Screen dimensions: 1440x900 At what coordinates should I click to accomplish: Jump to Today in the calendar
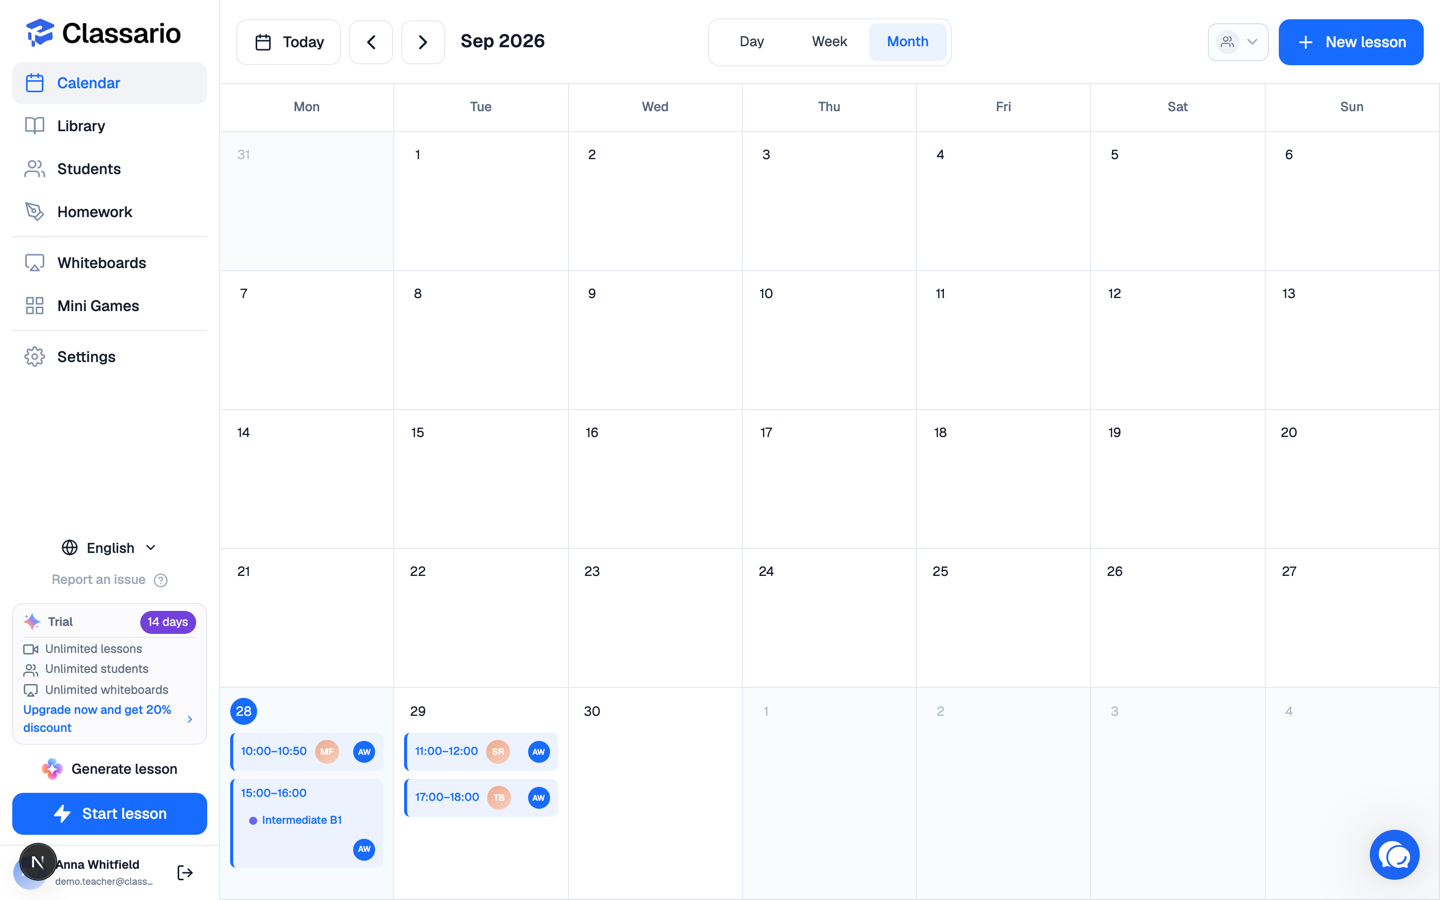289,42
